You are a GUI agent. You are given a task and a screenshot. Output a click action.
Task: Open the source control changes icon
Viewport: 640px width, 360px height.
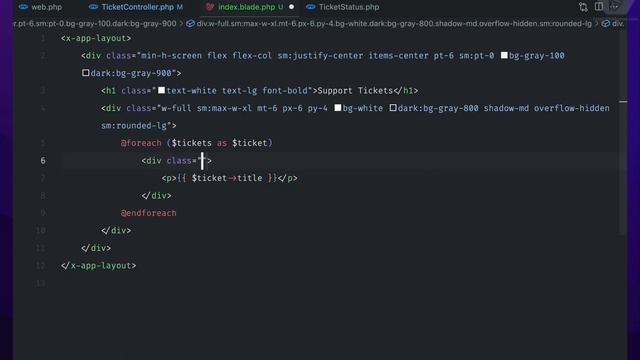tap(583, 7)
